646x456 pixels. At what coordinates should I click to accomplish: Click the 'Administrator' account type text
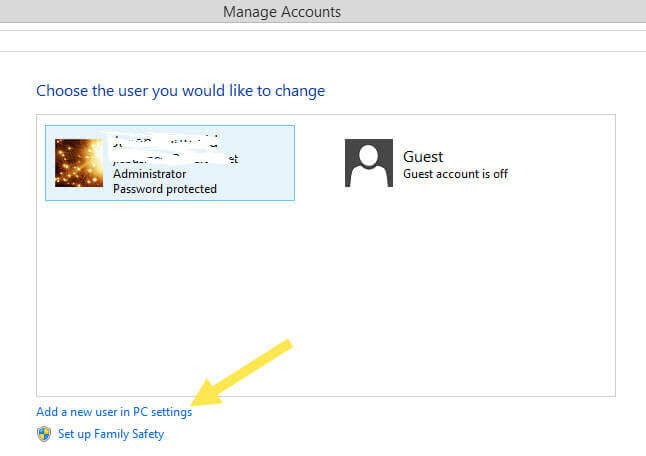(x=149, y=174)
